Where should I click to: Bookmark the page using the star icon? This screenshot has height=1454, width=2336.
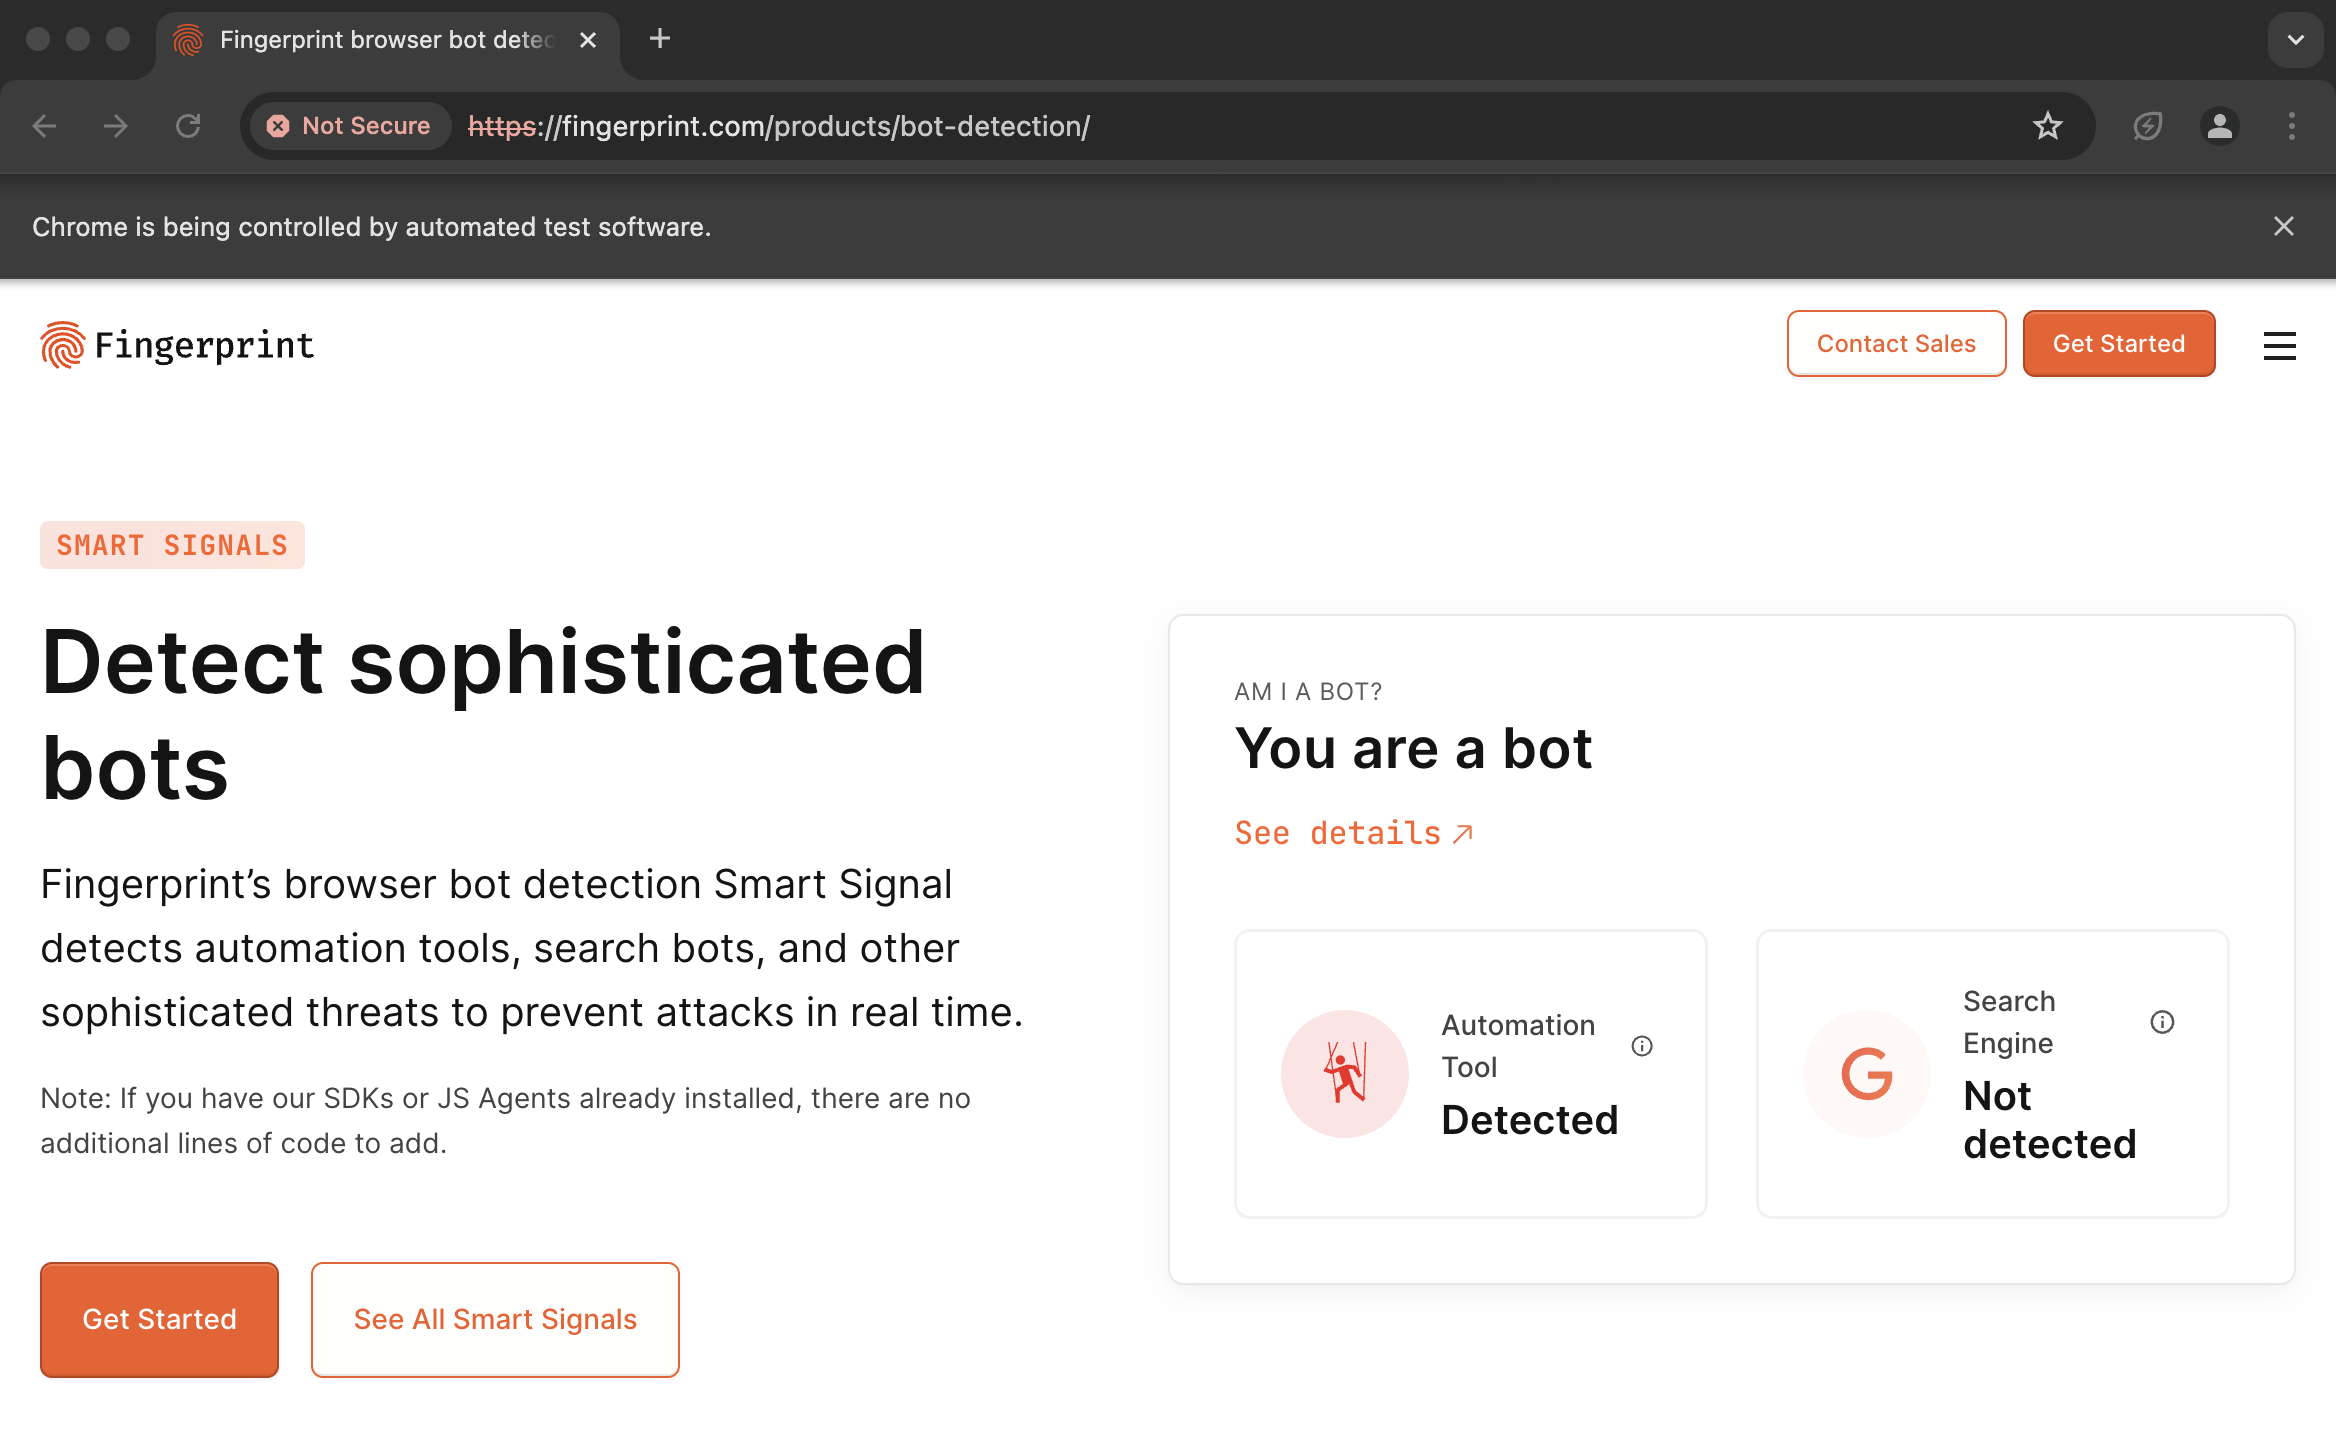pyautogui.click(x=2047, y=126)
